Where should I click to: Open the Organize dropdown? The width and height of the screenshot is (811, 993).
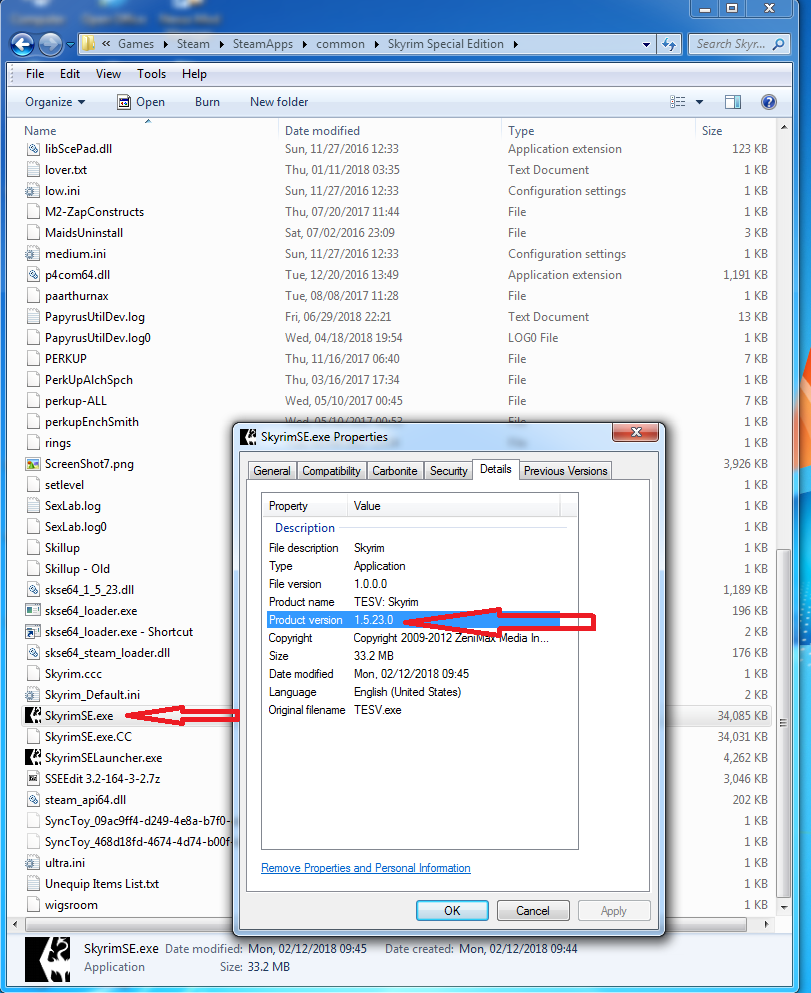coord(55,102)
